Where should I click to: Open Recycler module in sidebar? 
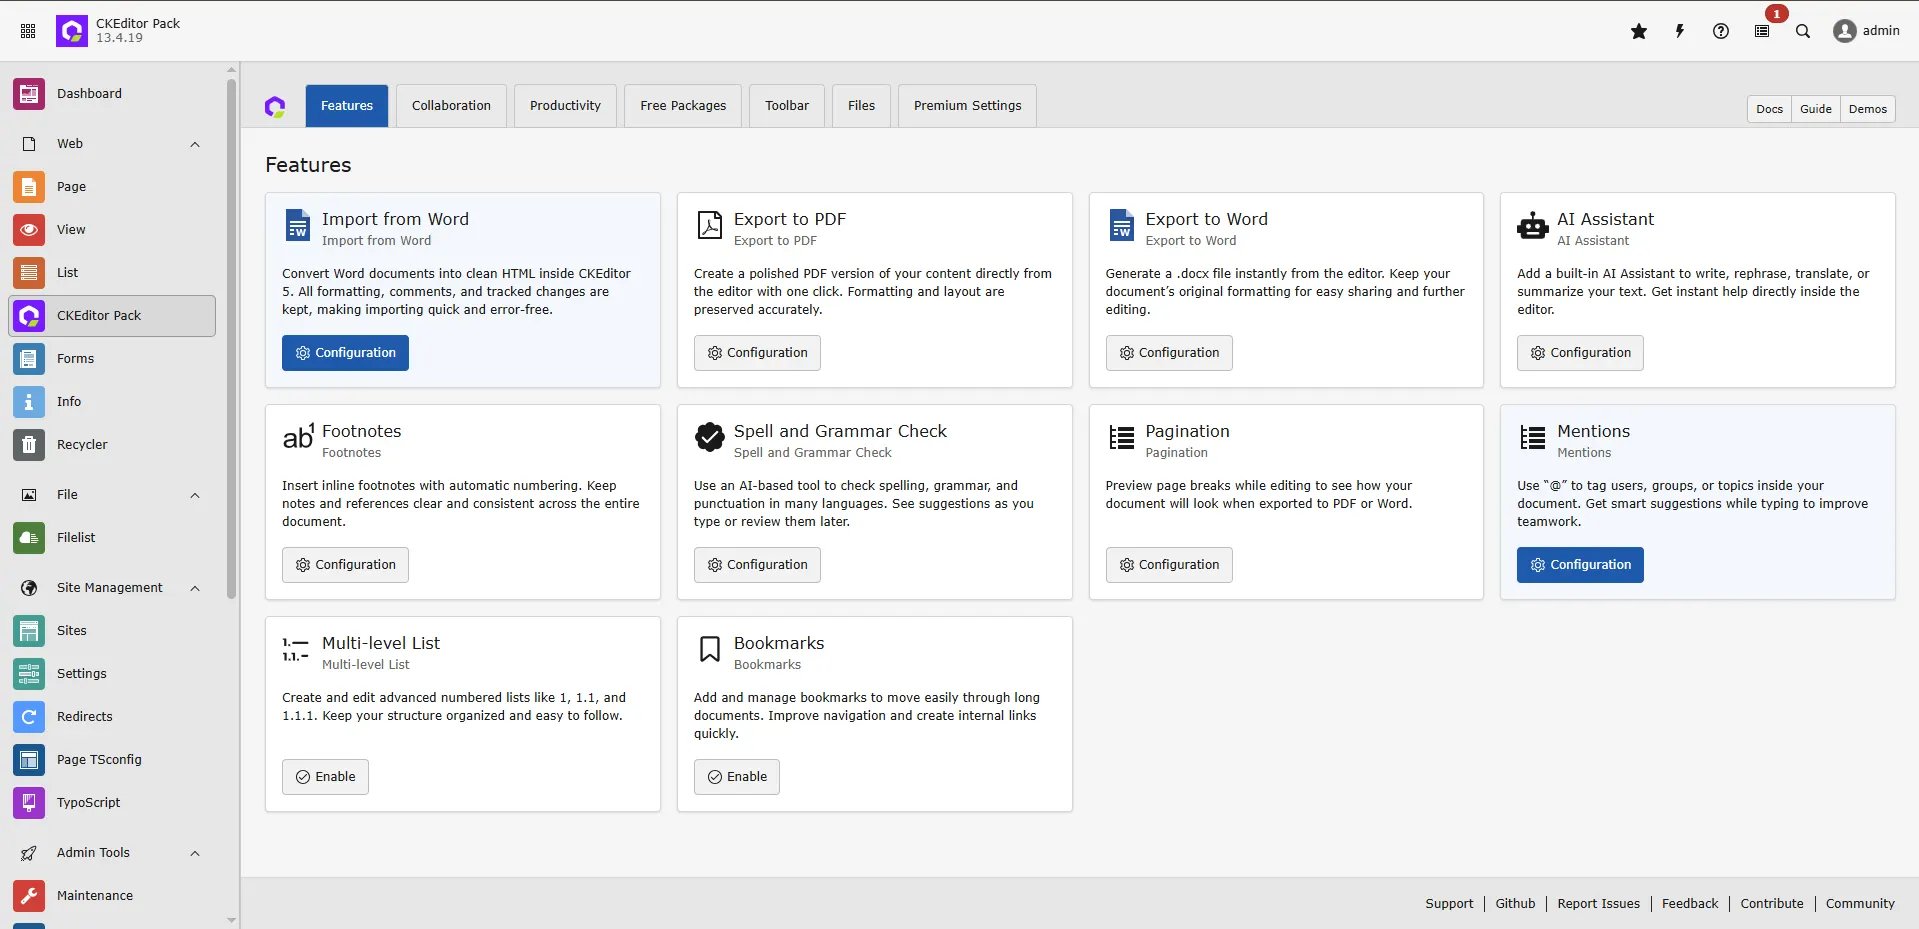click(x=112, y=445)
